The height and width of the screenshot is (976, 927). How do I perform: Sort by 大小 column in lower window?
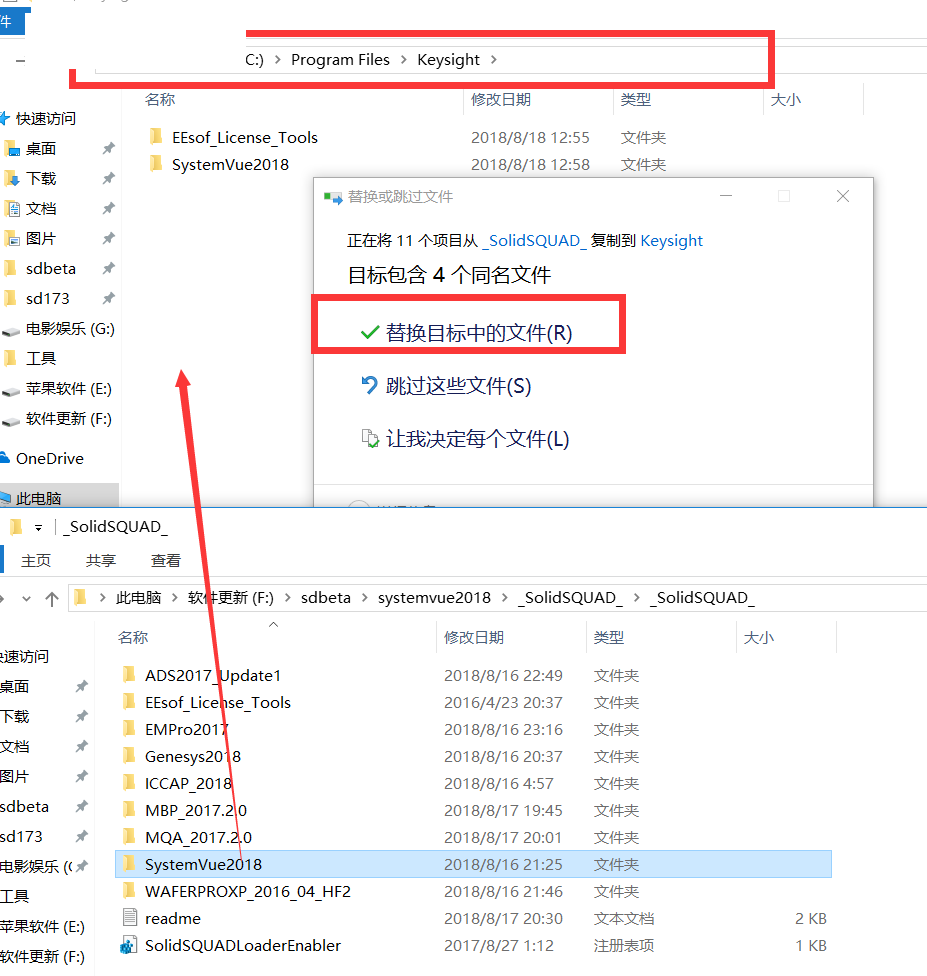pos(759,637)
